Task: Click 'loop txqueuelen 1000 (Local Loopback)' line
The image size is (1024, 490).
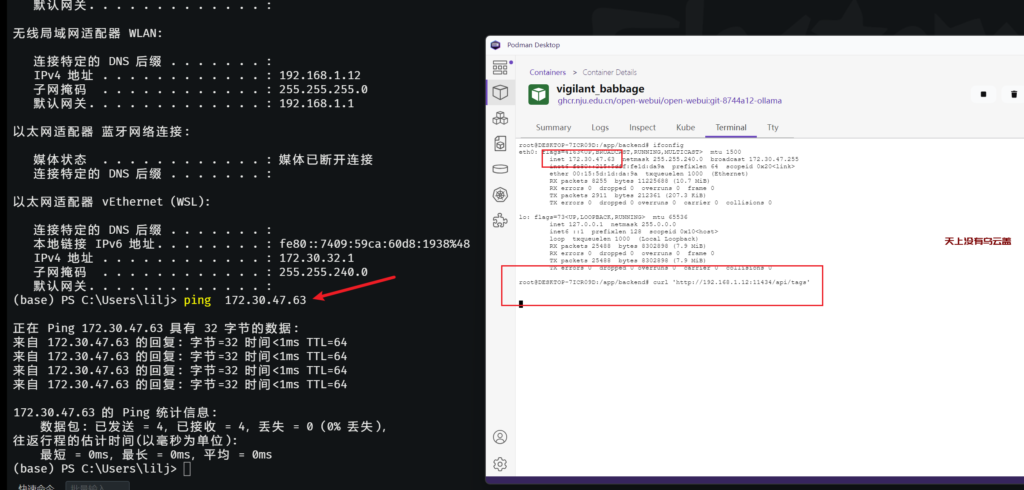Action: (x=624, y=238)
